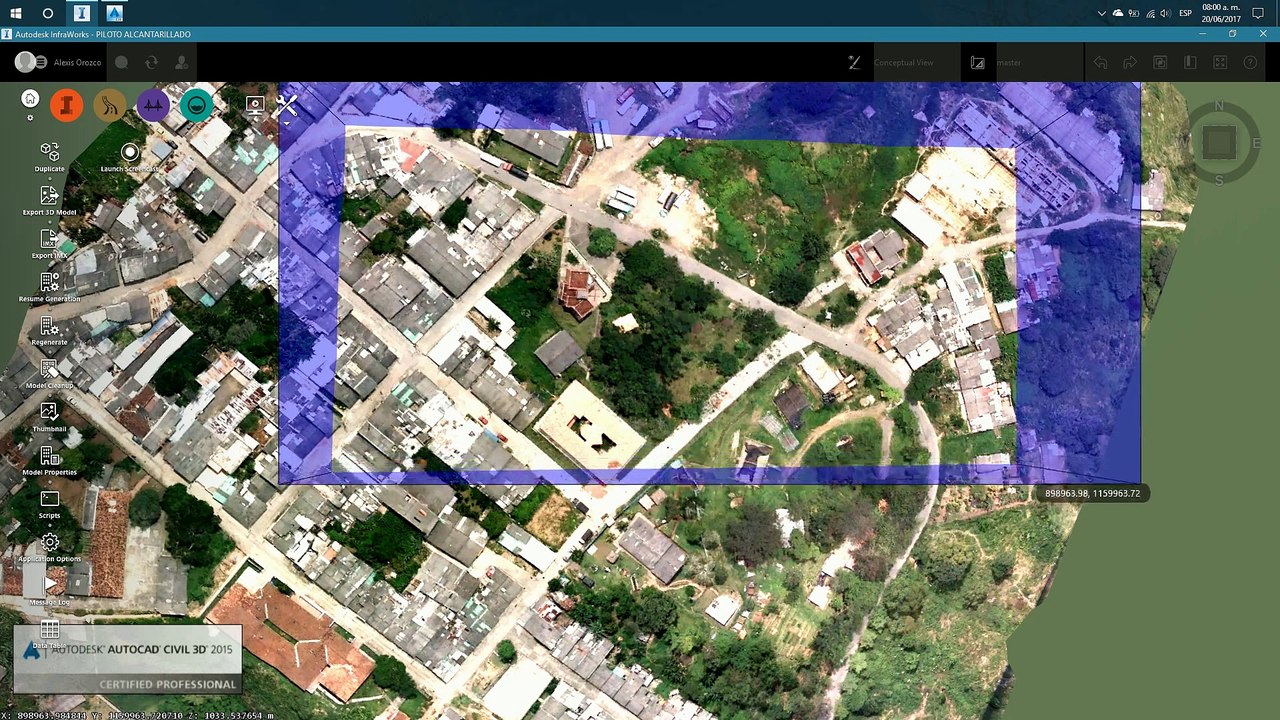Click the Duplicate model tool
The width and height of the screenshot is (1280, 720).
click(x=49, y=157)
